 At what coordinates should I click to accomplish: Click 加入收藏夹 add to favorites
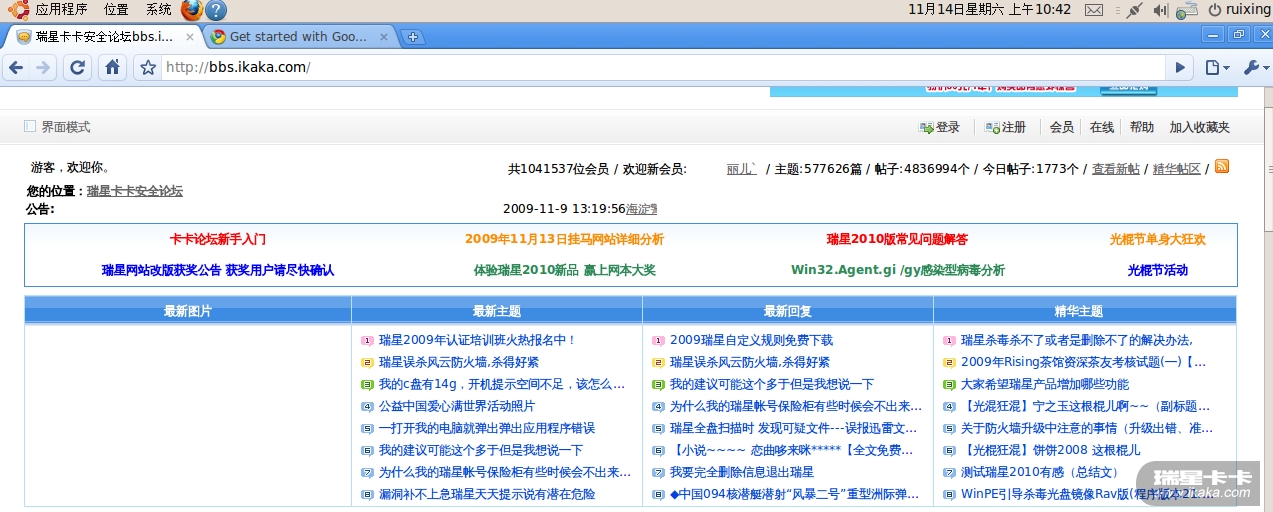pyautogui.click(x=1199, y=127)
